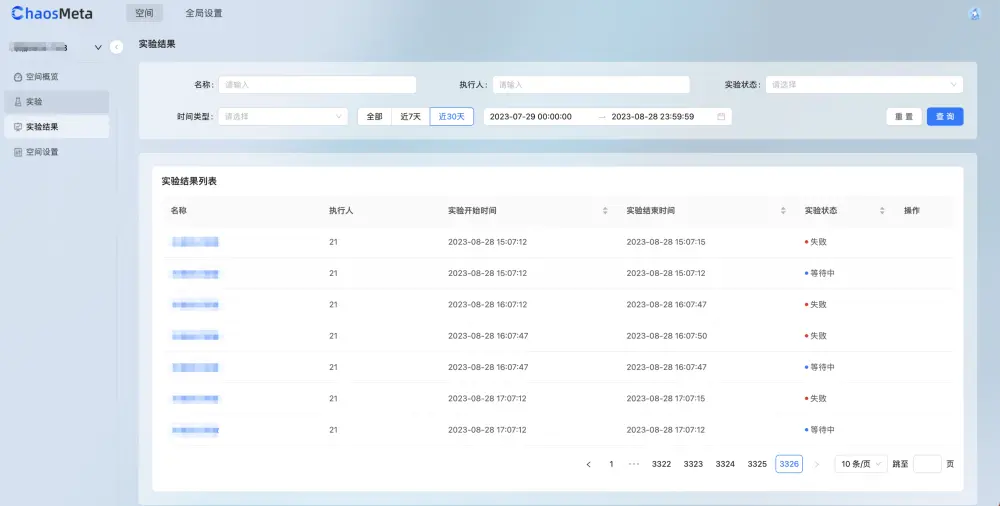Select the 近7天 time range option
This screenshot has height=506, width=1000.
coord(410,117)
